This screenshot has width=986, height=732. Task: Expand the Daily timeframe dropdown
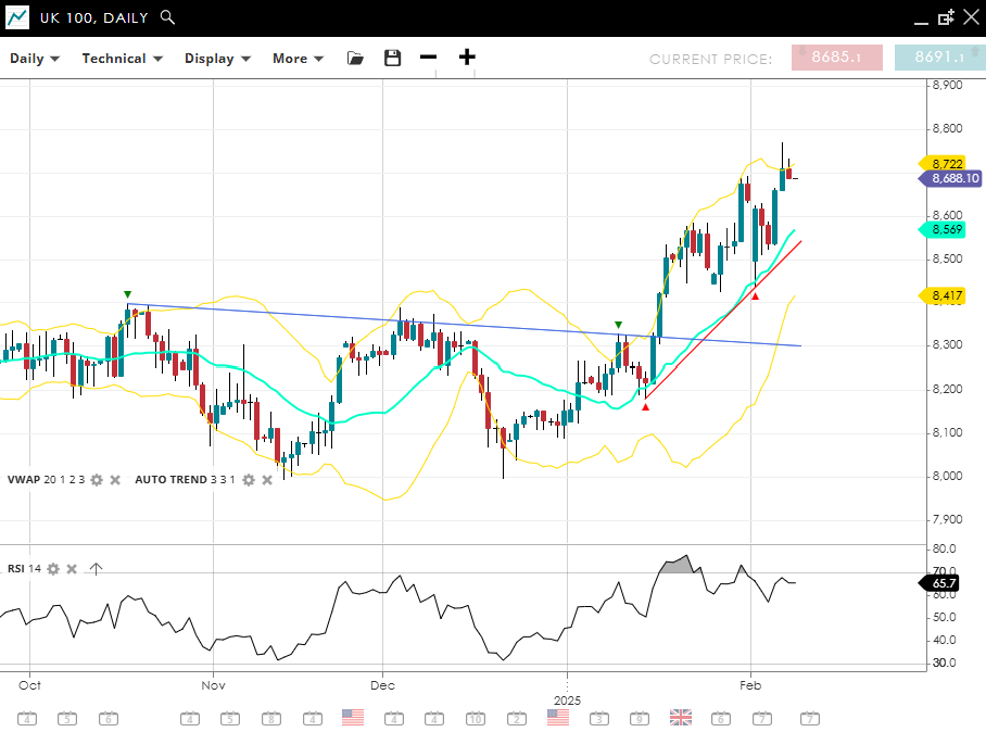click(x=35, y=58)
